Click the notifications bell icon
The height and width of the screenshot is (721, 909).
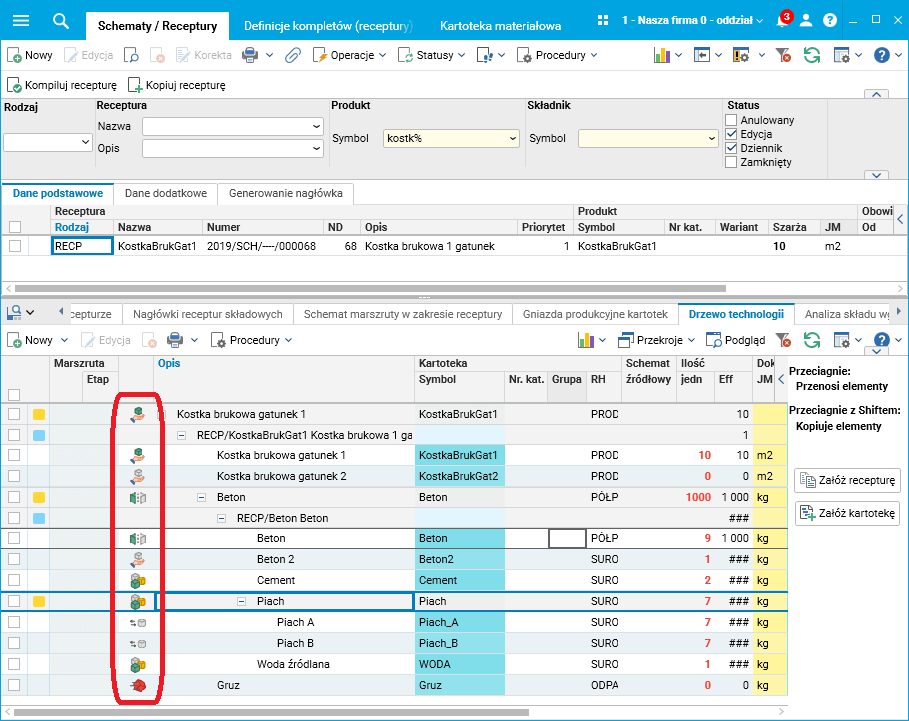point(782,20)
